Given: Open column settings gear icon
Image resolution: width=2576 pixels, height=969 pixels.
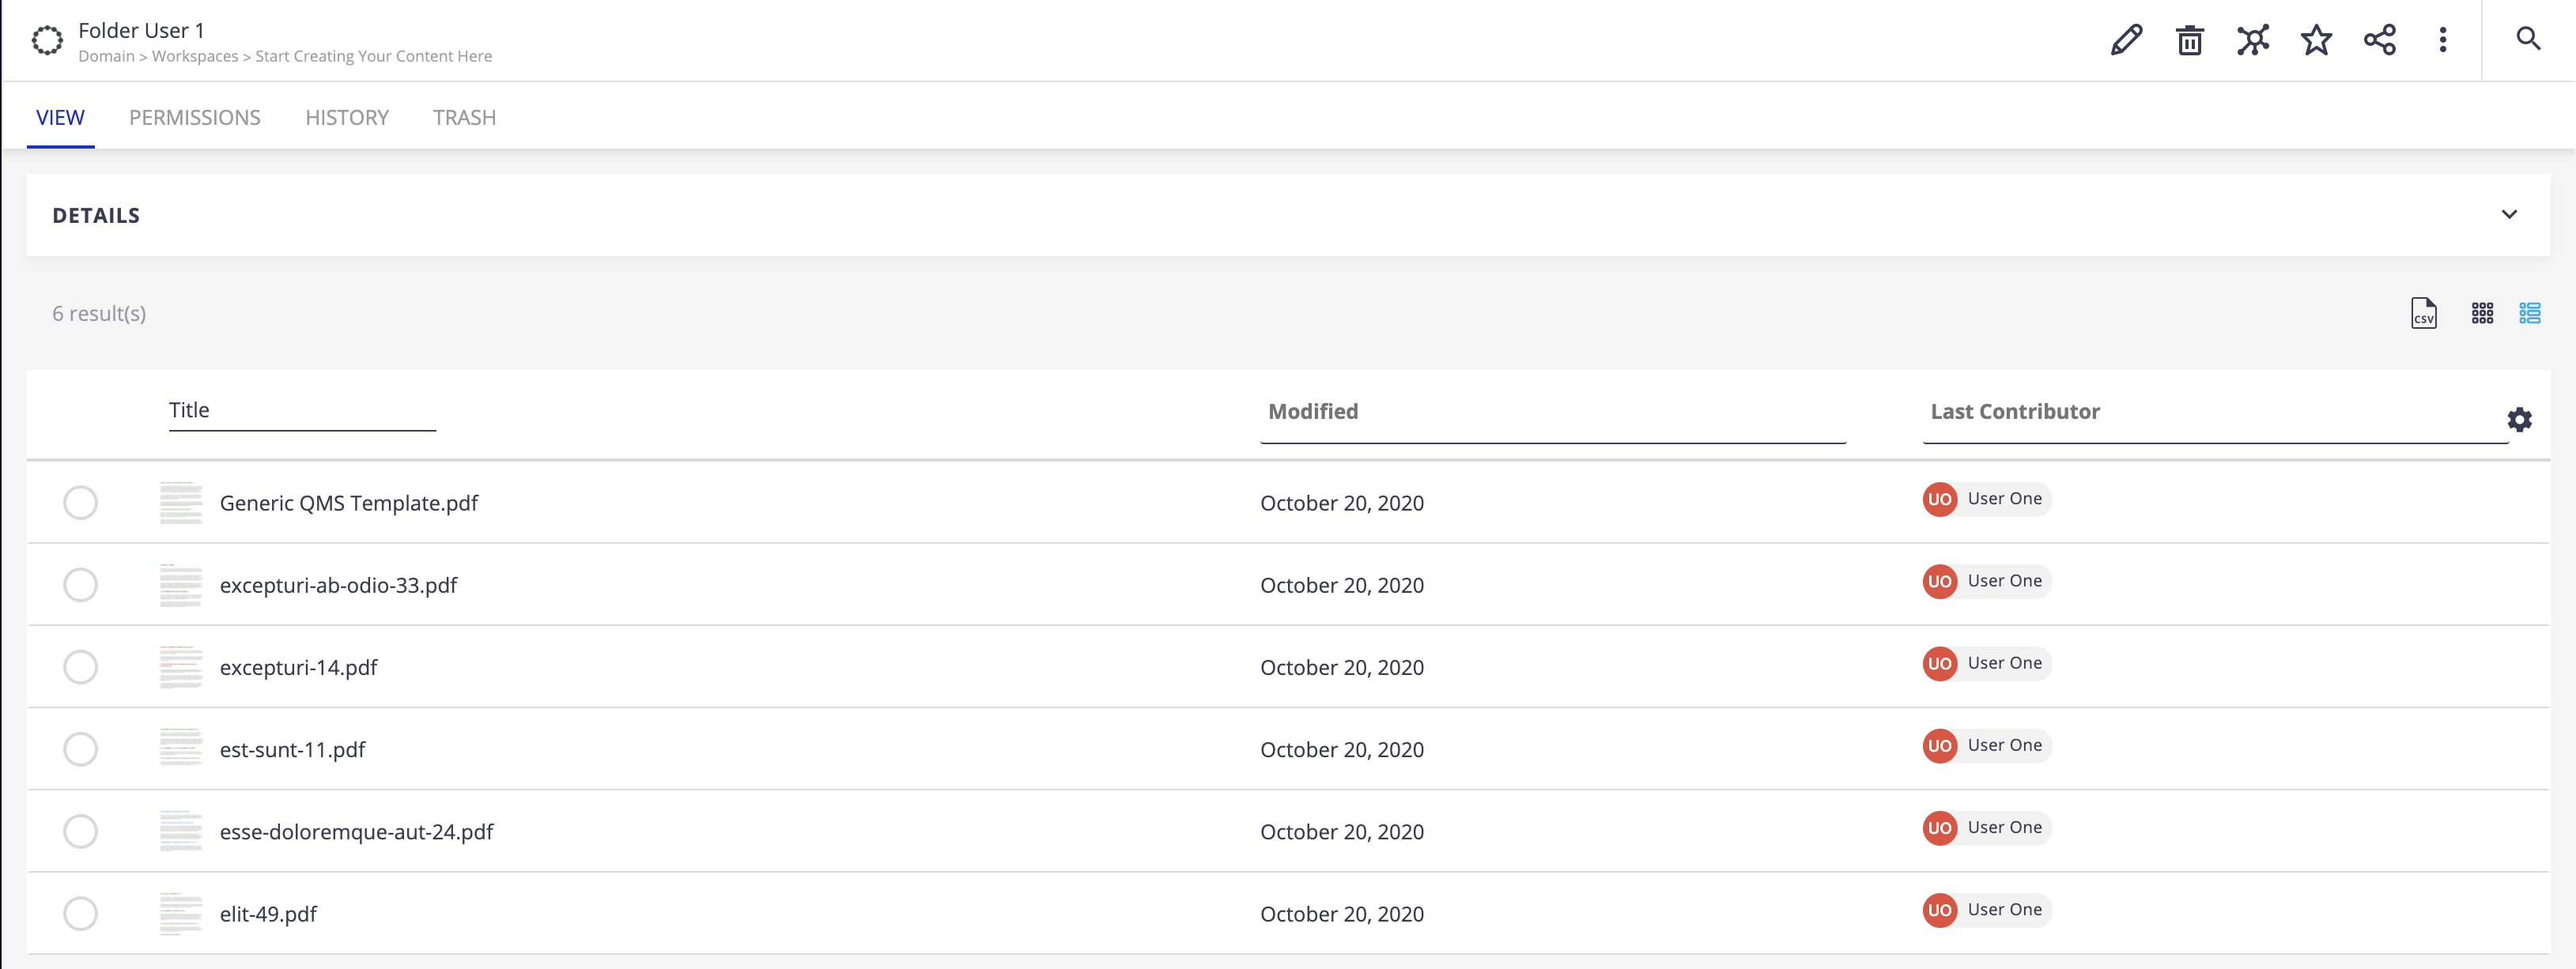Looking at the screenshot, I should pyautogui.click(x=2519, y=419).
